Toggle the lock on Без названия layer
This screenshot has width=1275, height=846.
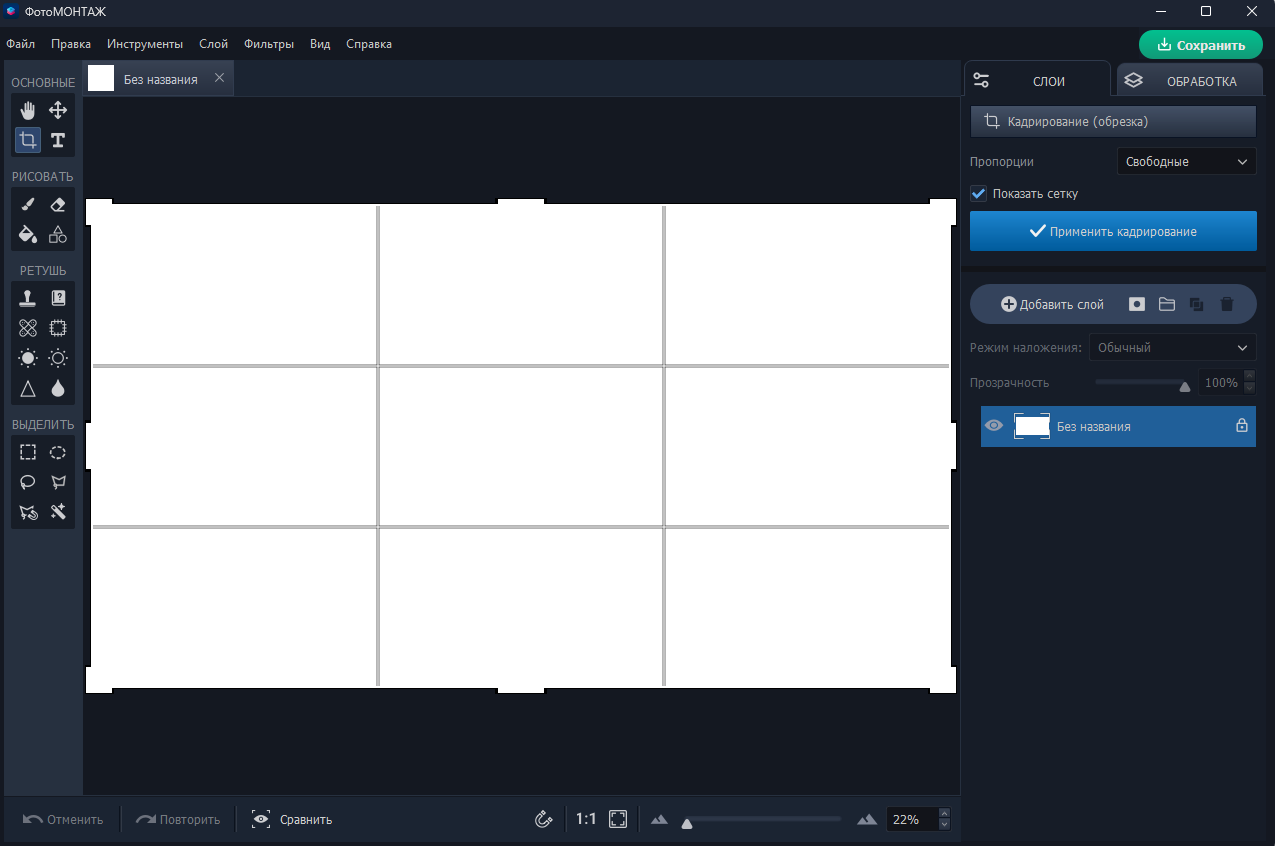(1242, 426)
